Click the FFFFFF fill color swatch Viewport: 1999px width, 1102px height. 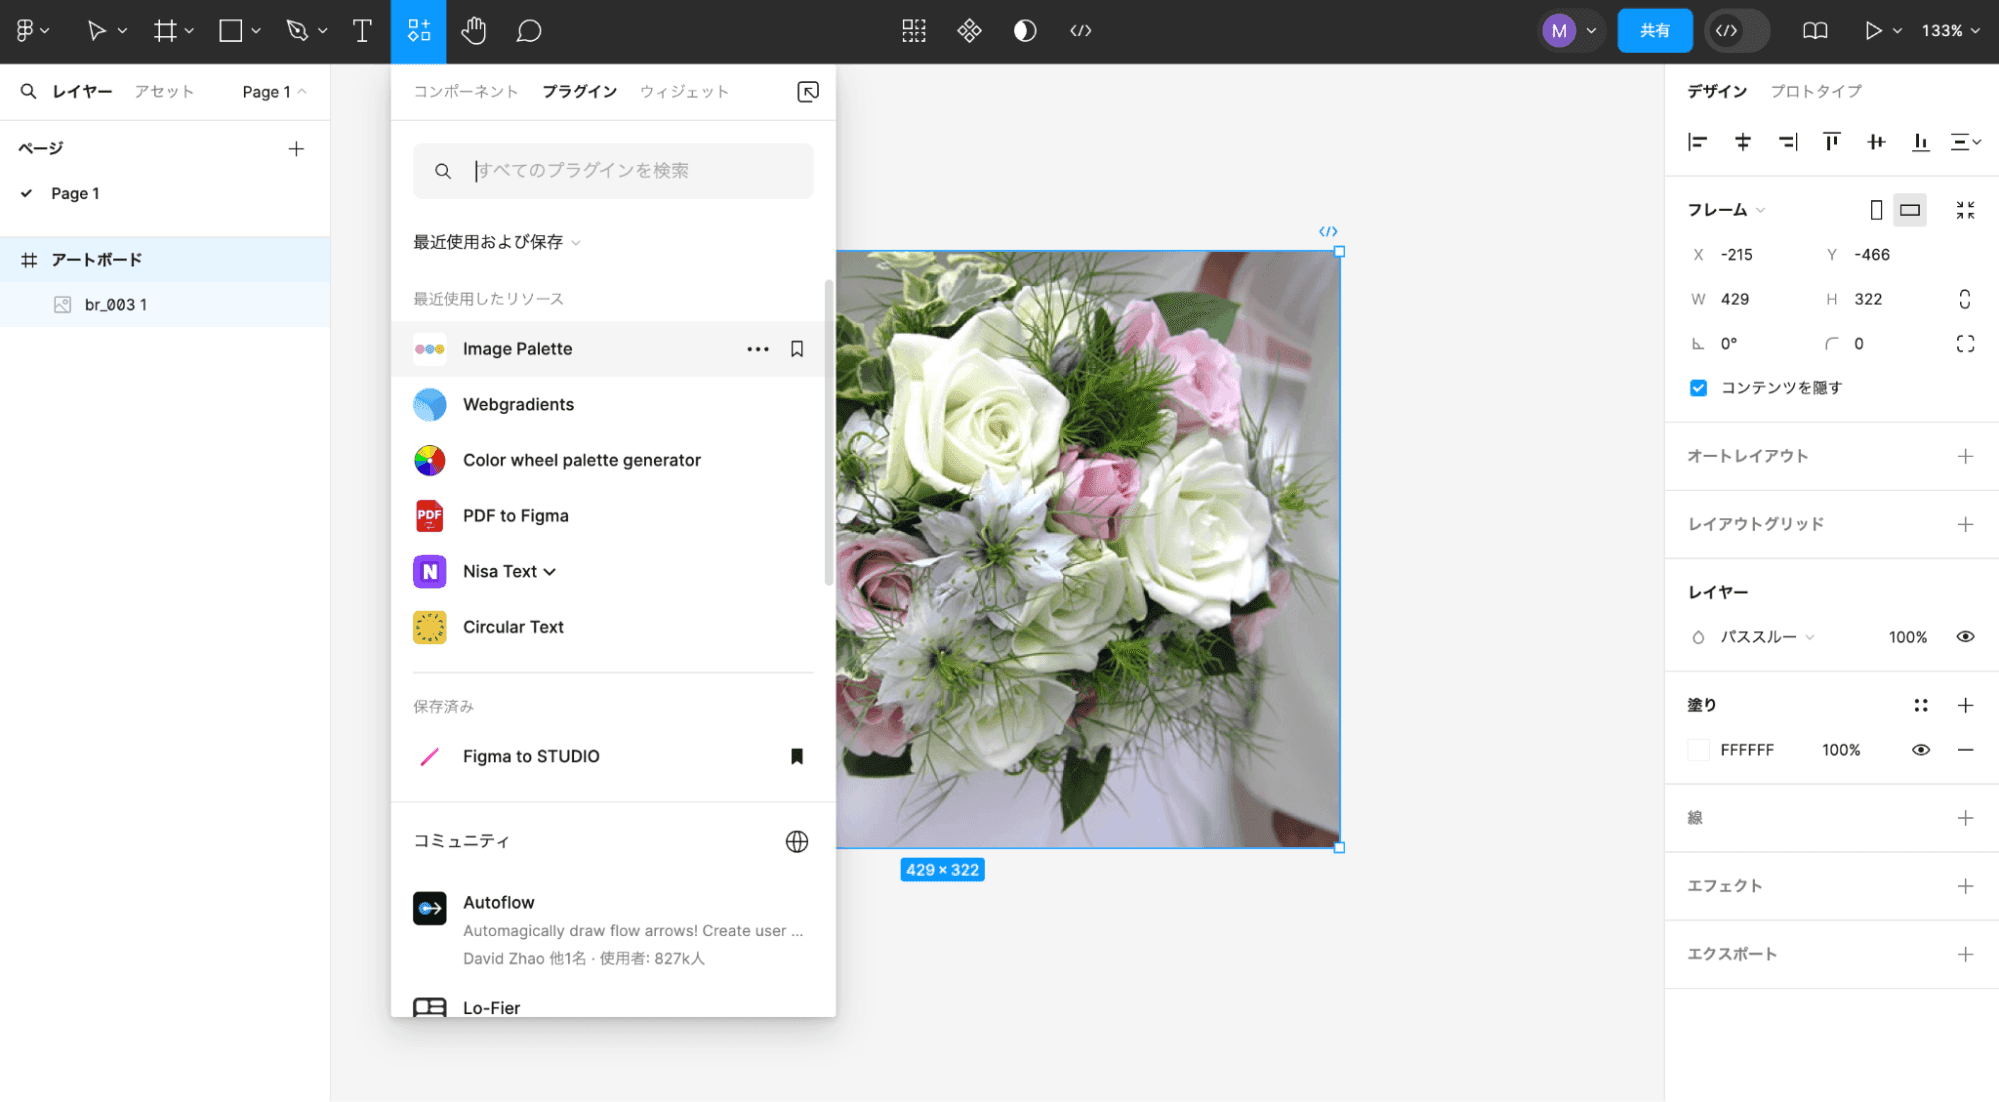pyautogui.click(x=1698, y=750)
